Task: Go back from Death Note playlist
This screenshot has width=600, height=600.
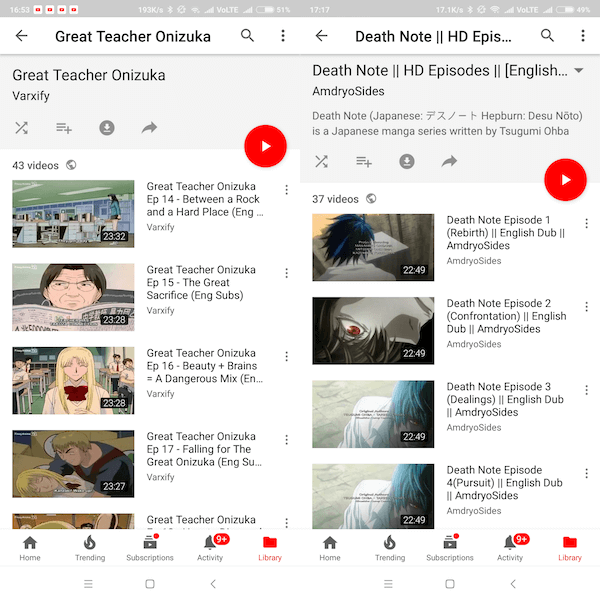Action: (321, 36)
